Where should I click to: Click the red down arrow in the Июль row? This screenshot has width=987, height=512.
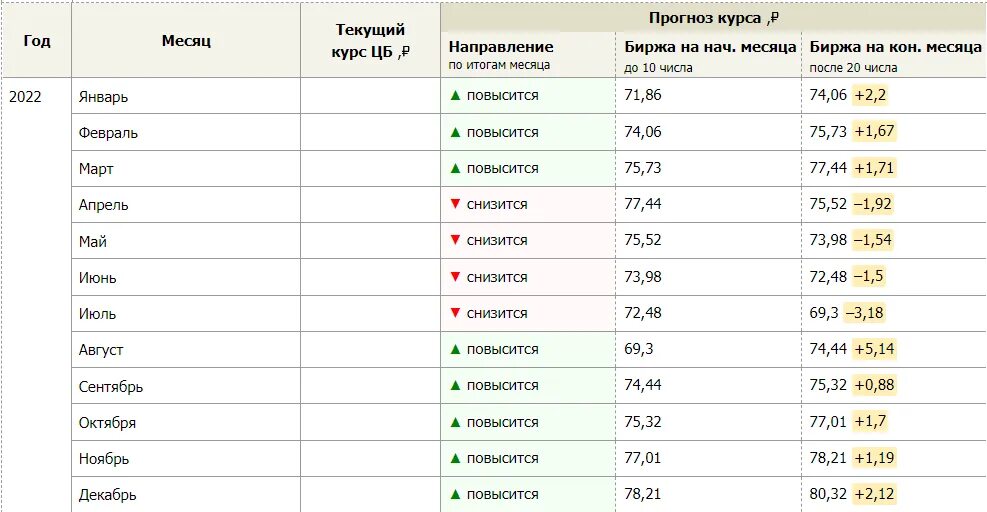click(x=455, y=313)
